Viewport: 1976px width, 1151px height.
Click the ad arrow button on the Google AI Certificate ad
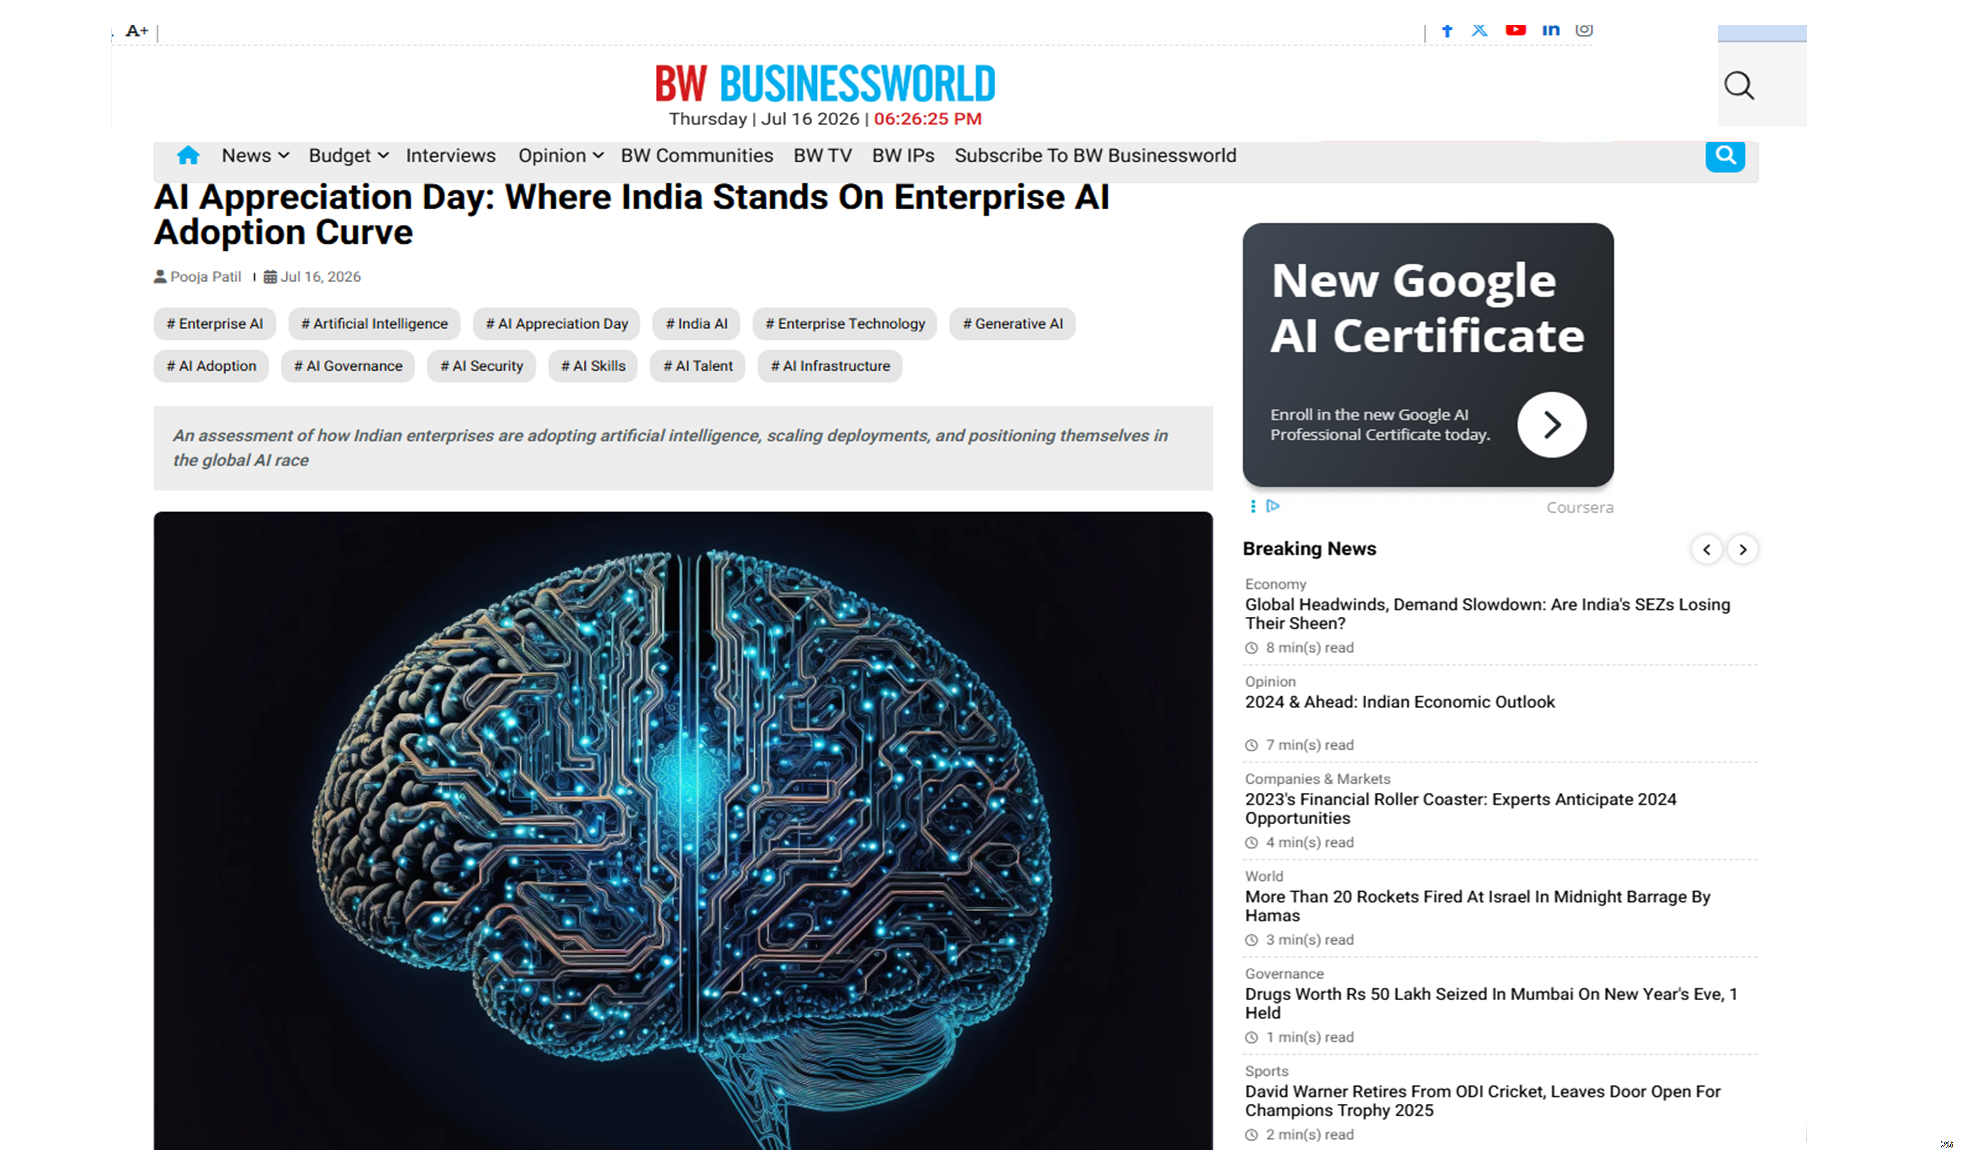point(1551,425)
